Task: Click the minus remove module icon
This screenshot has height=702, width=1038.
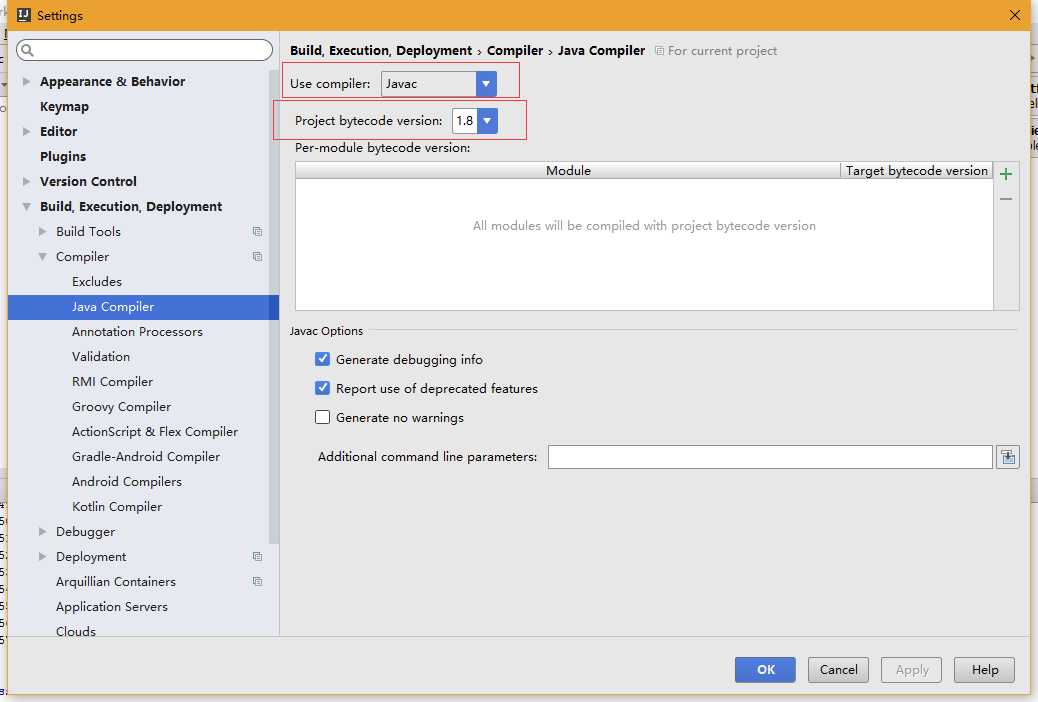Action: coord(1006,199)
